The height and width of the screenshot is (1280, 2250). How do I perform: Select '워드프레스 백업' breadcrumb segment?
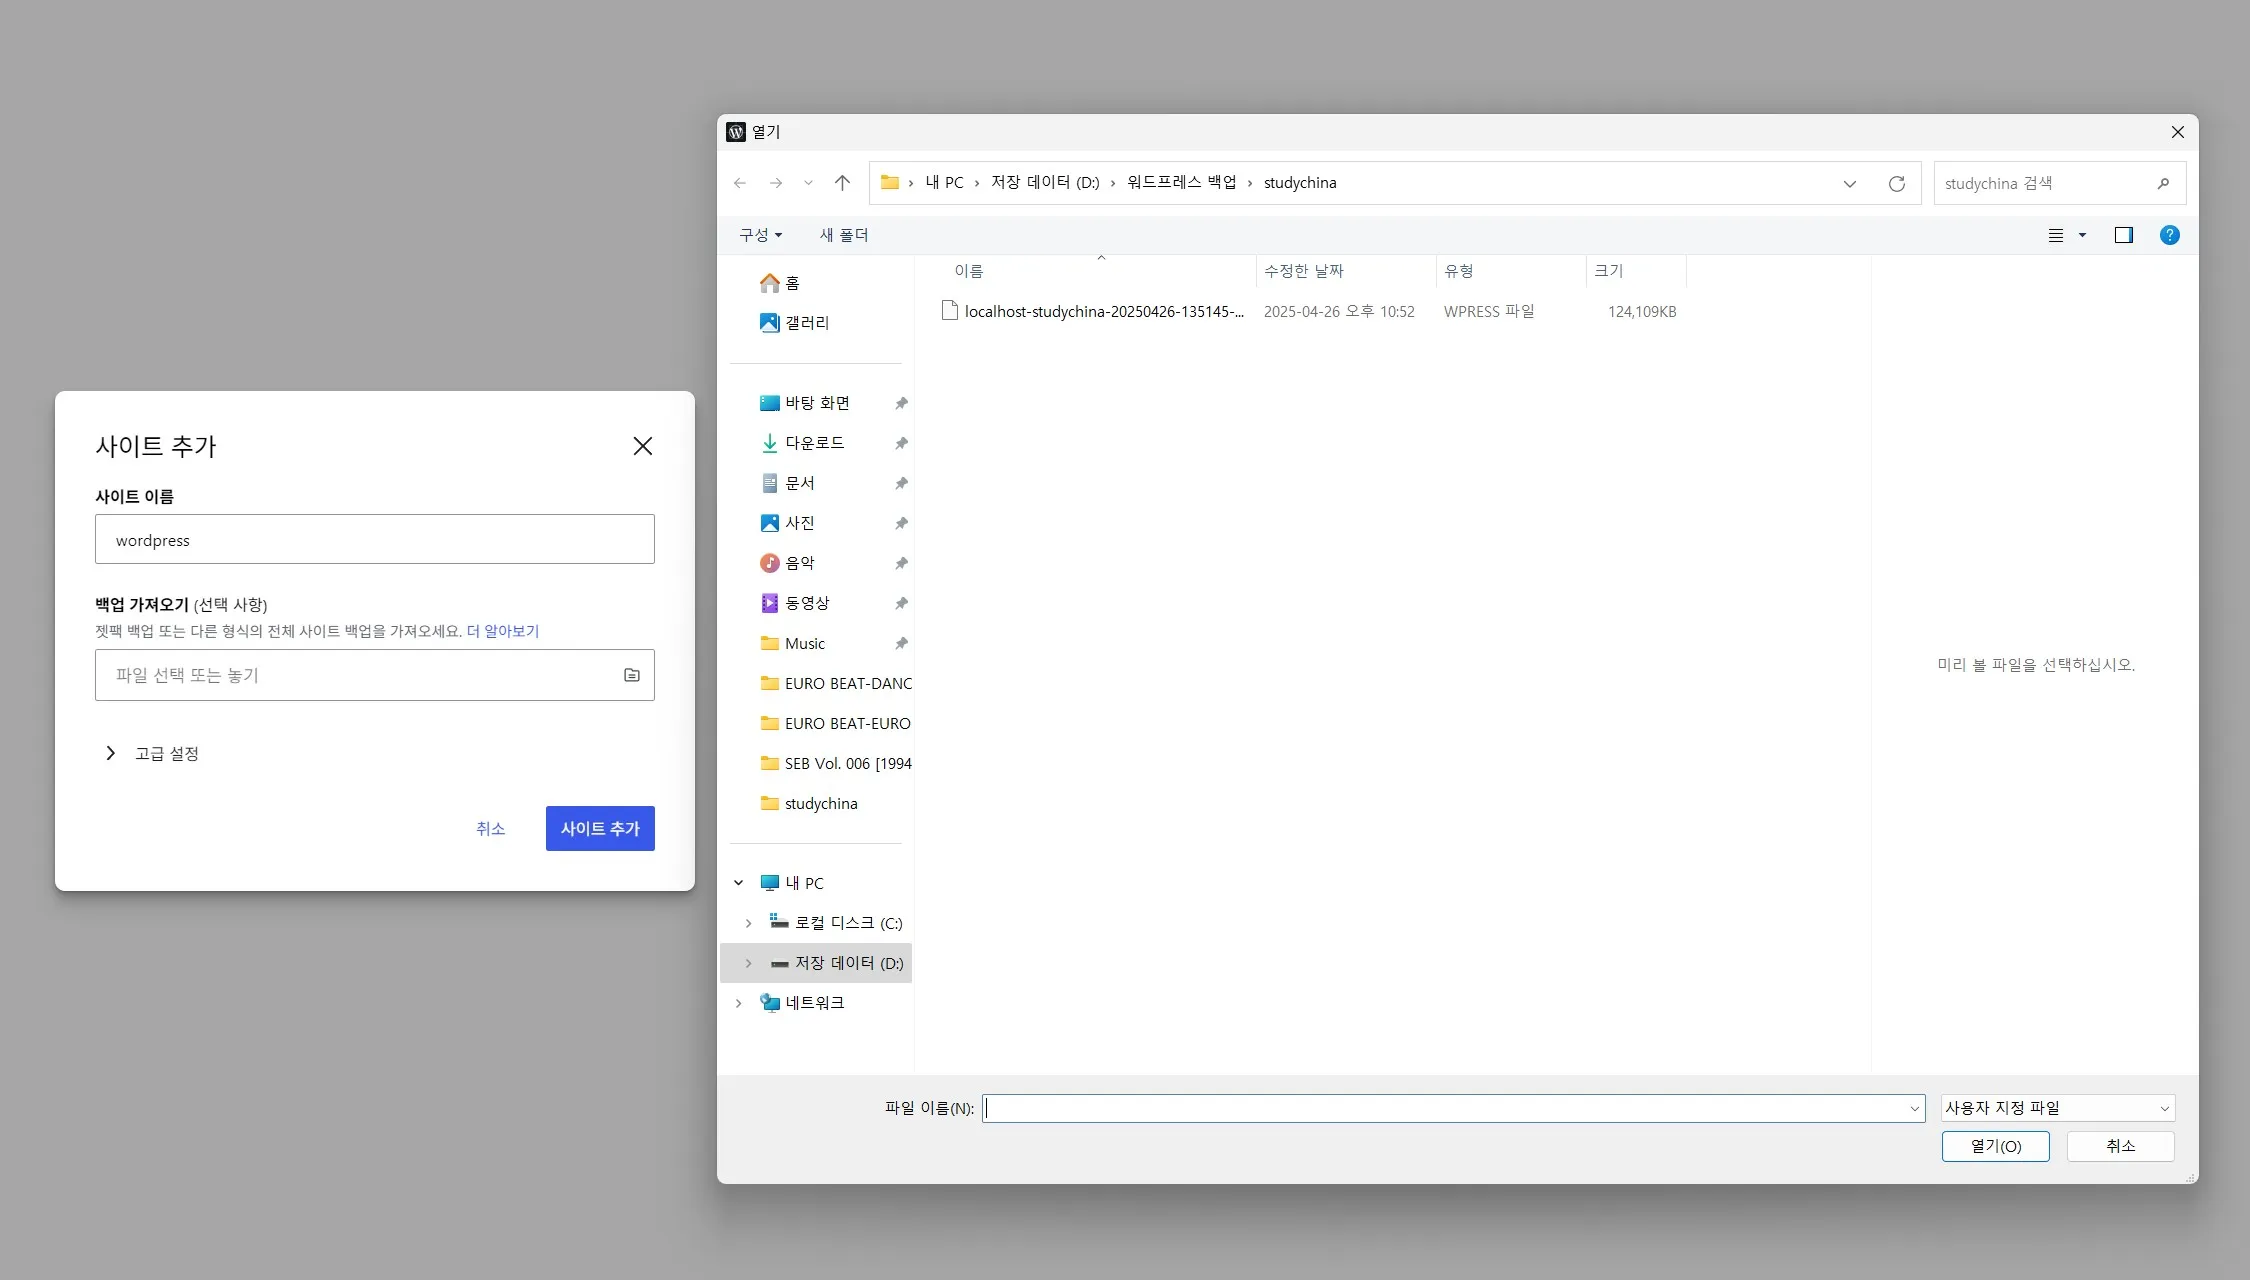[x=1181, y=182]
